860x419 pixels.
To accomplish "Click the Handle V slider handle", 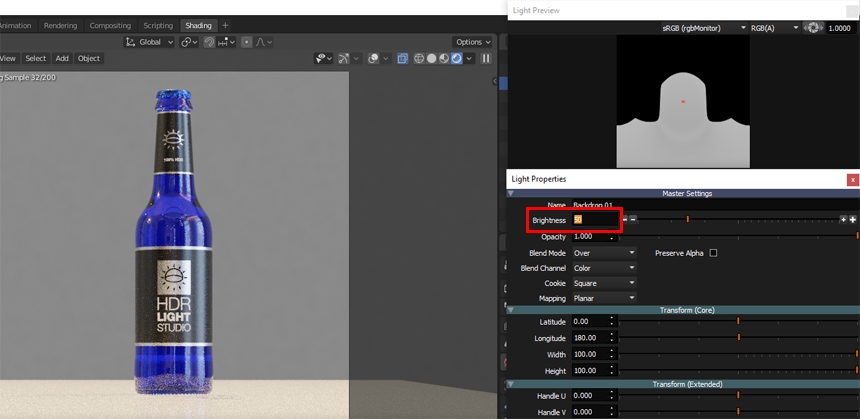I will [738, 411].
